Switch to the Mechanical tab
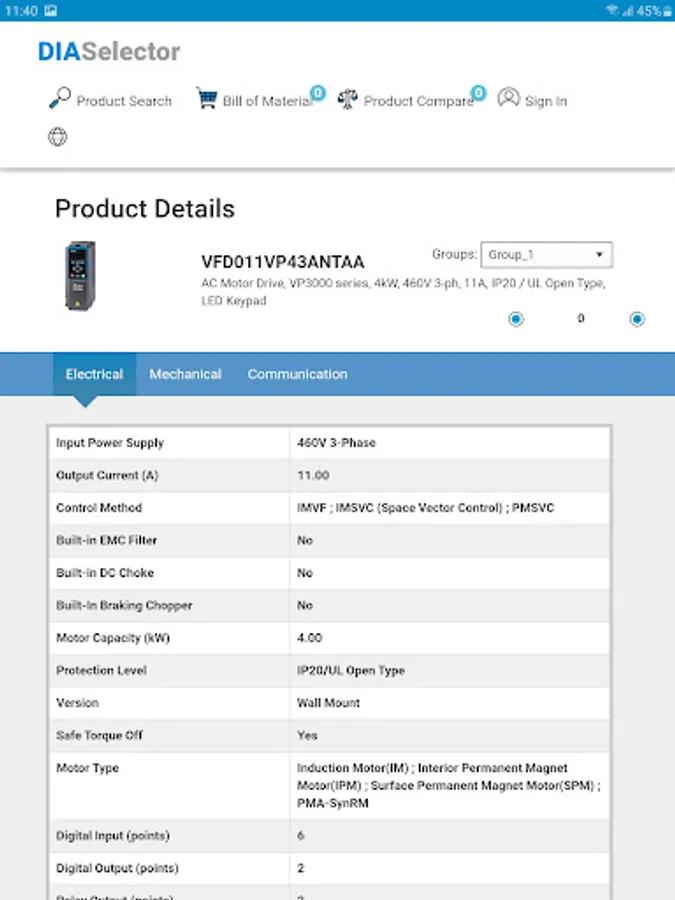 tap(185, 374)
